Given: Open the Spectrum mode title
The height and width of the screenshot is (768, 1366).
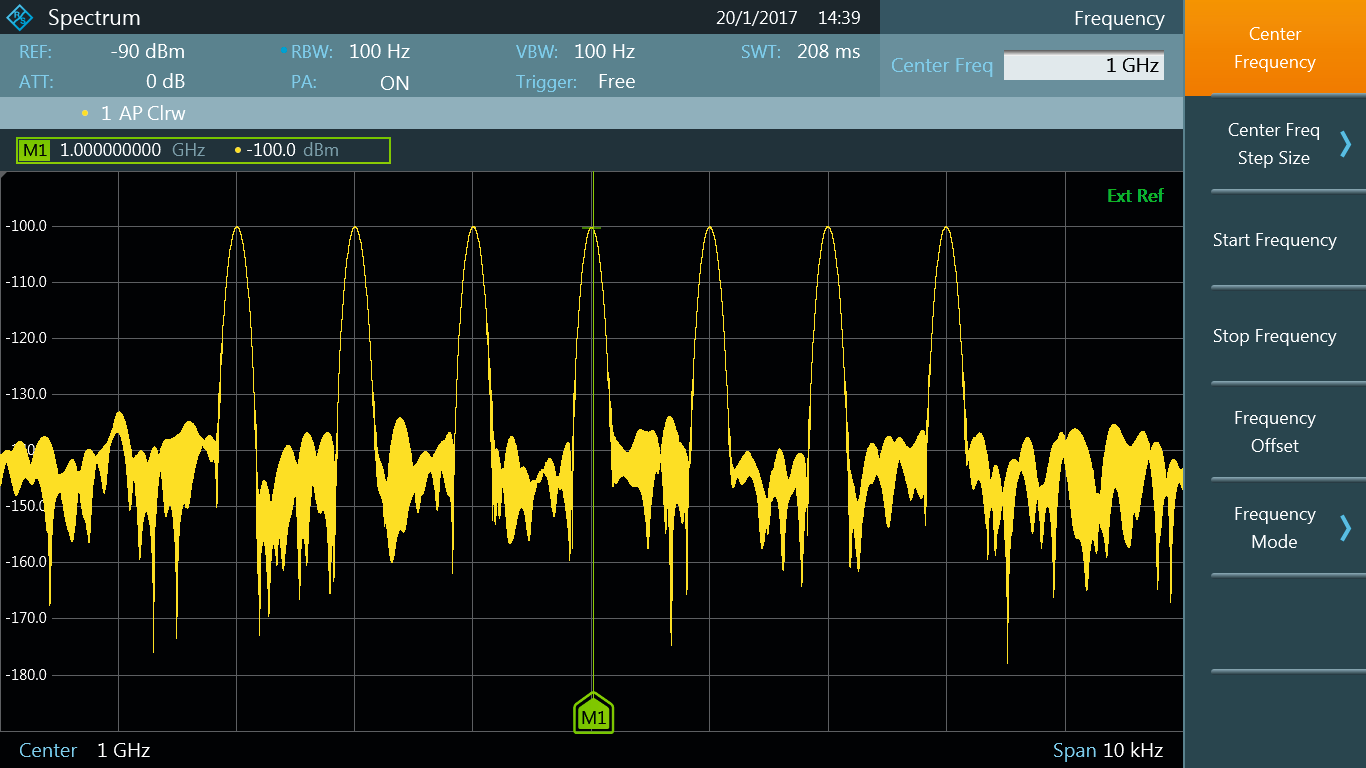Looking at the screenshot, I should [94, 18].
